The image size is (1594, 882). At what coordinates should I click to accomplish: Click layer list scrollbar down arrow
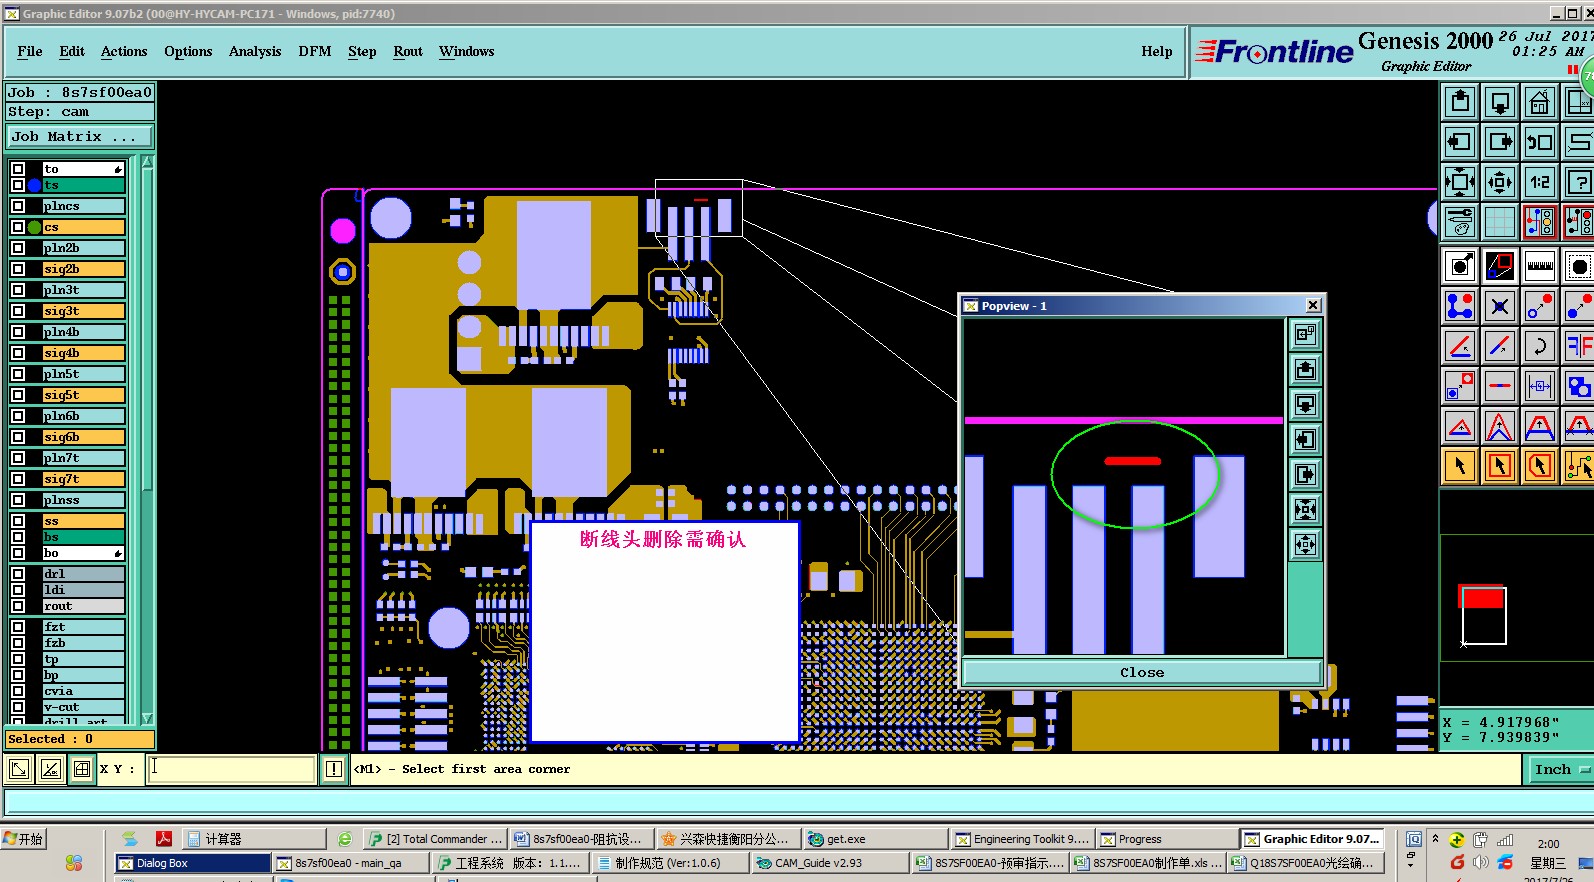(148, 718)
